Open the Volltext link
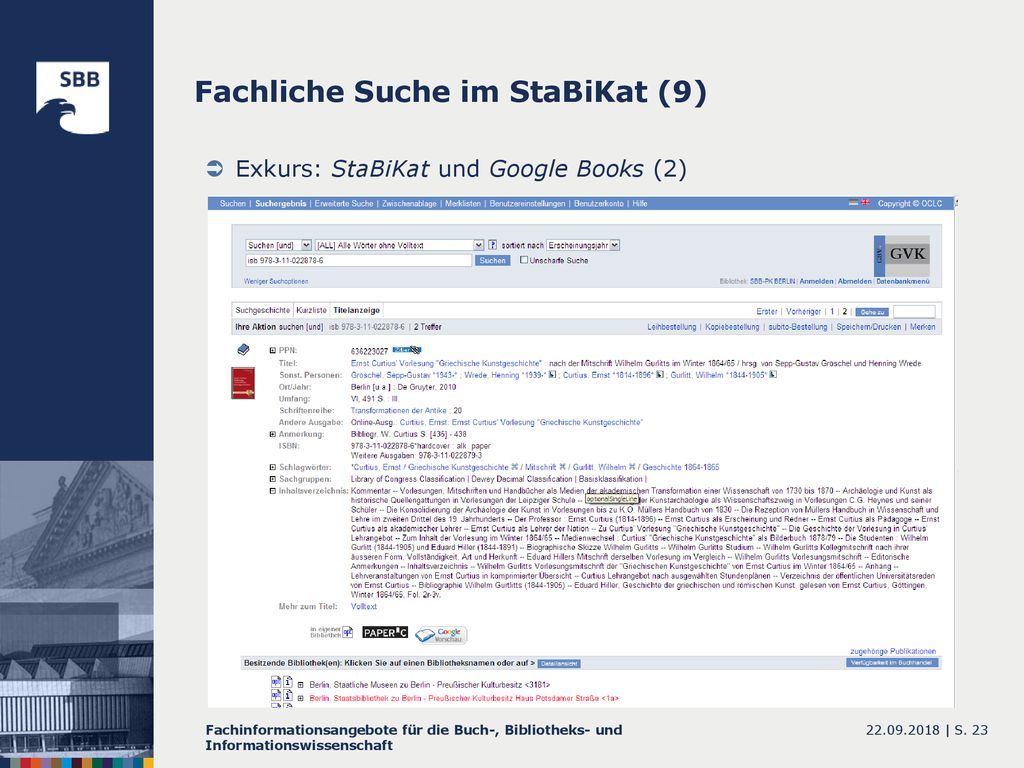 [x=364, y=607]
